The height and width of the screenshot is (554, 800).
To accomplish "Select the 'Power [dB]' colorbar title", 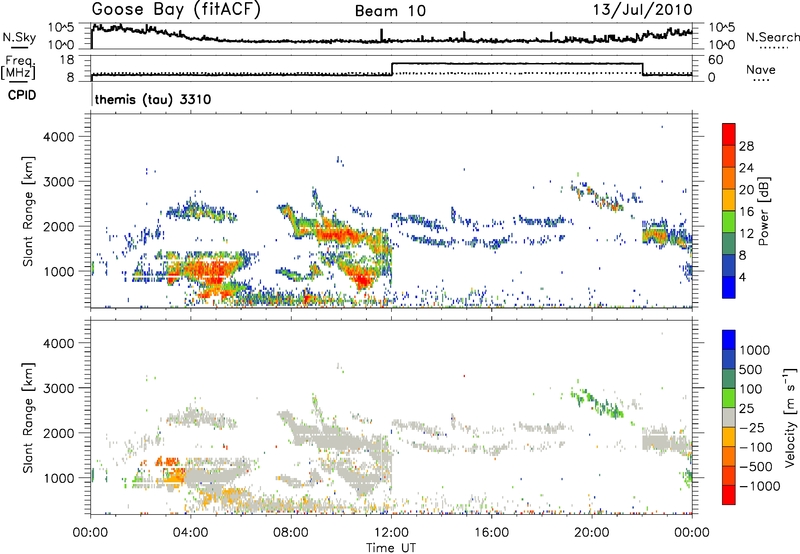I will pos(764,211).
